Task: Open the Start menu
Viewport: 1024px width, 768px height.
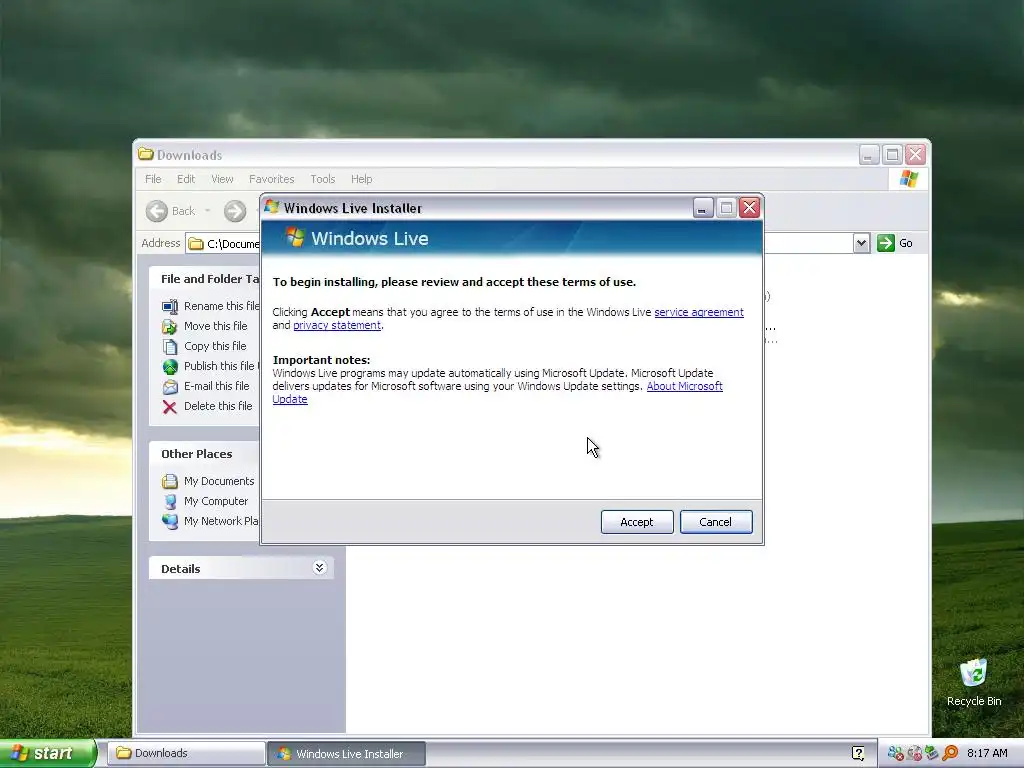Action: click(x=48, y=753)
